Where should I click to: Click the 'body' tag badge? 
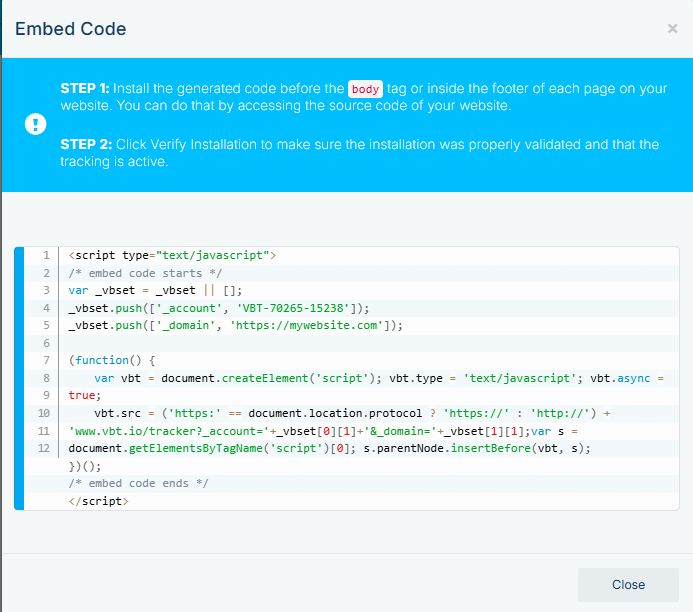(x=365, y=89)
